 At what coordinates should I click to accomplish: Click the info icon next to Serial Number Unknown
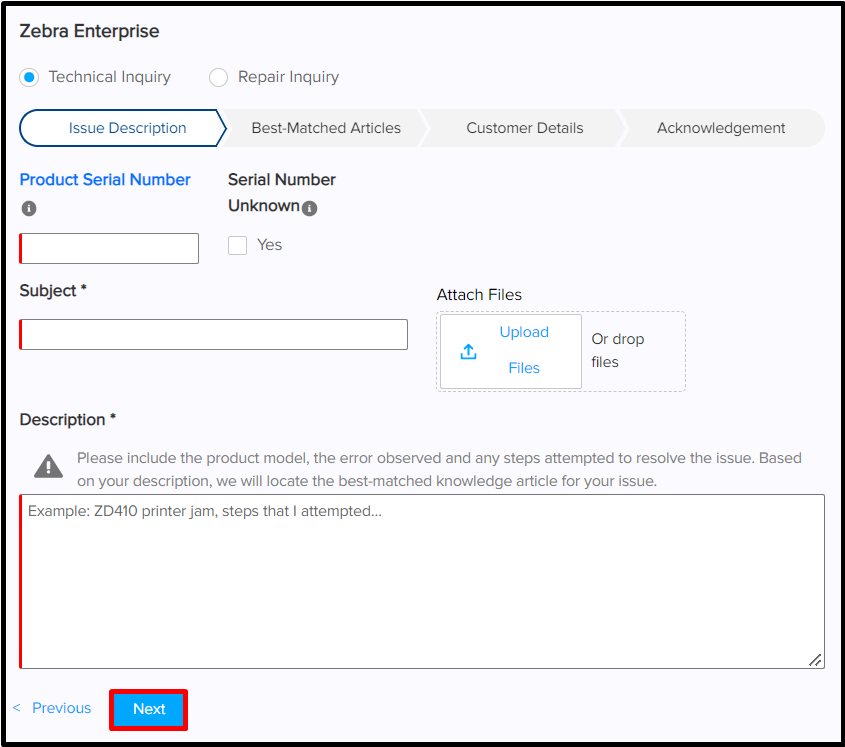click(310, 207)
